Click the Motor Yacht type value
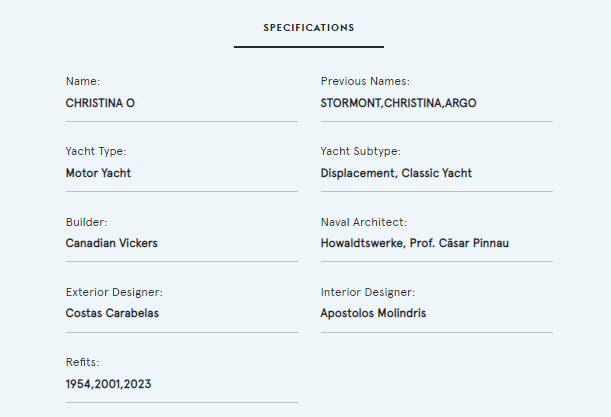Screen dimensions: 611x417 [x=98, y=173]
